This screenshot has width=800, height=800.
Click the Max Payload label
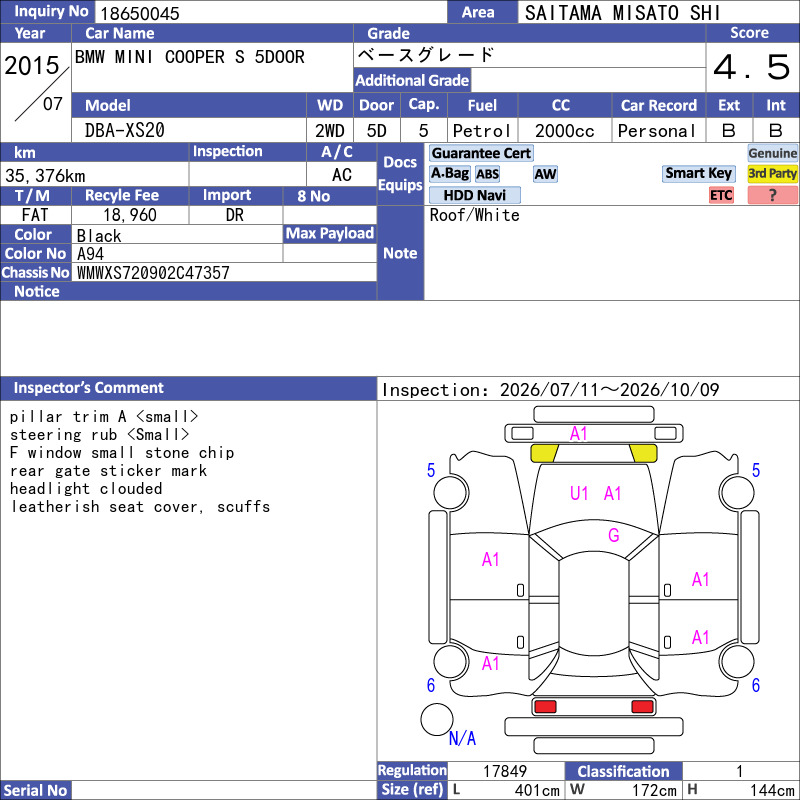coord(330,233)
